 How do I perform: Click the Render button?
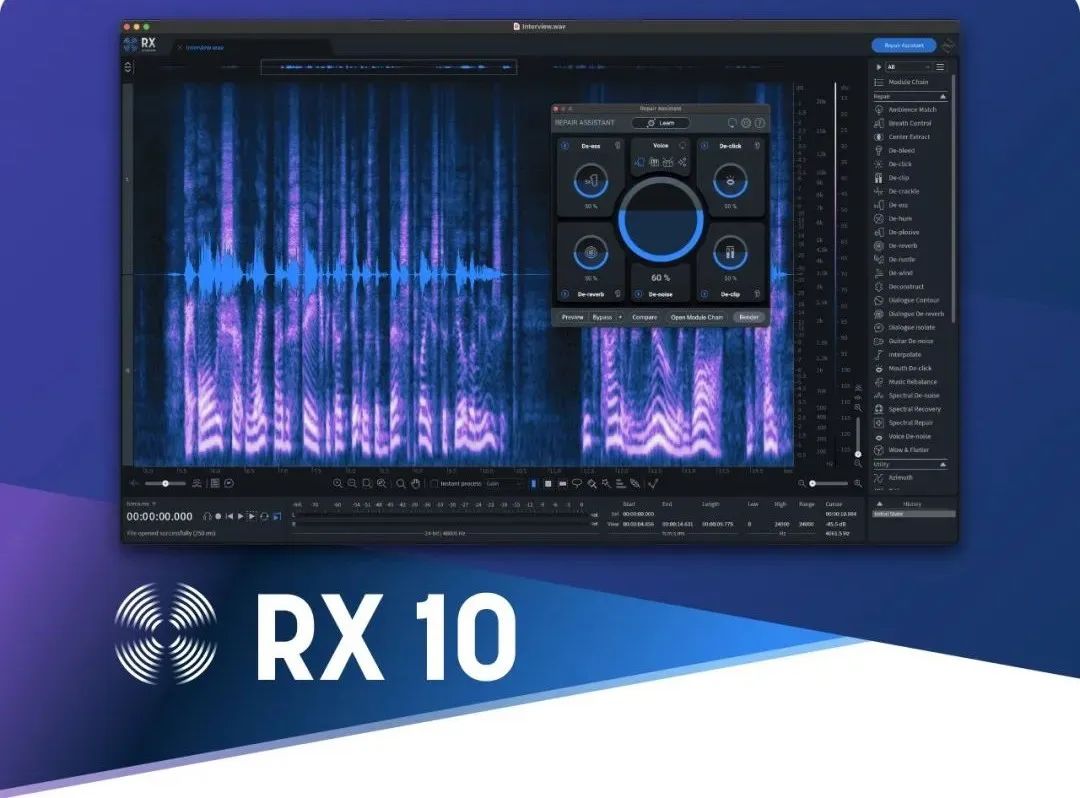(x=749, y=317)
